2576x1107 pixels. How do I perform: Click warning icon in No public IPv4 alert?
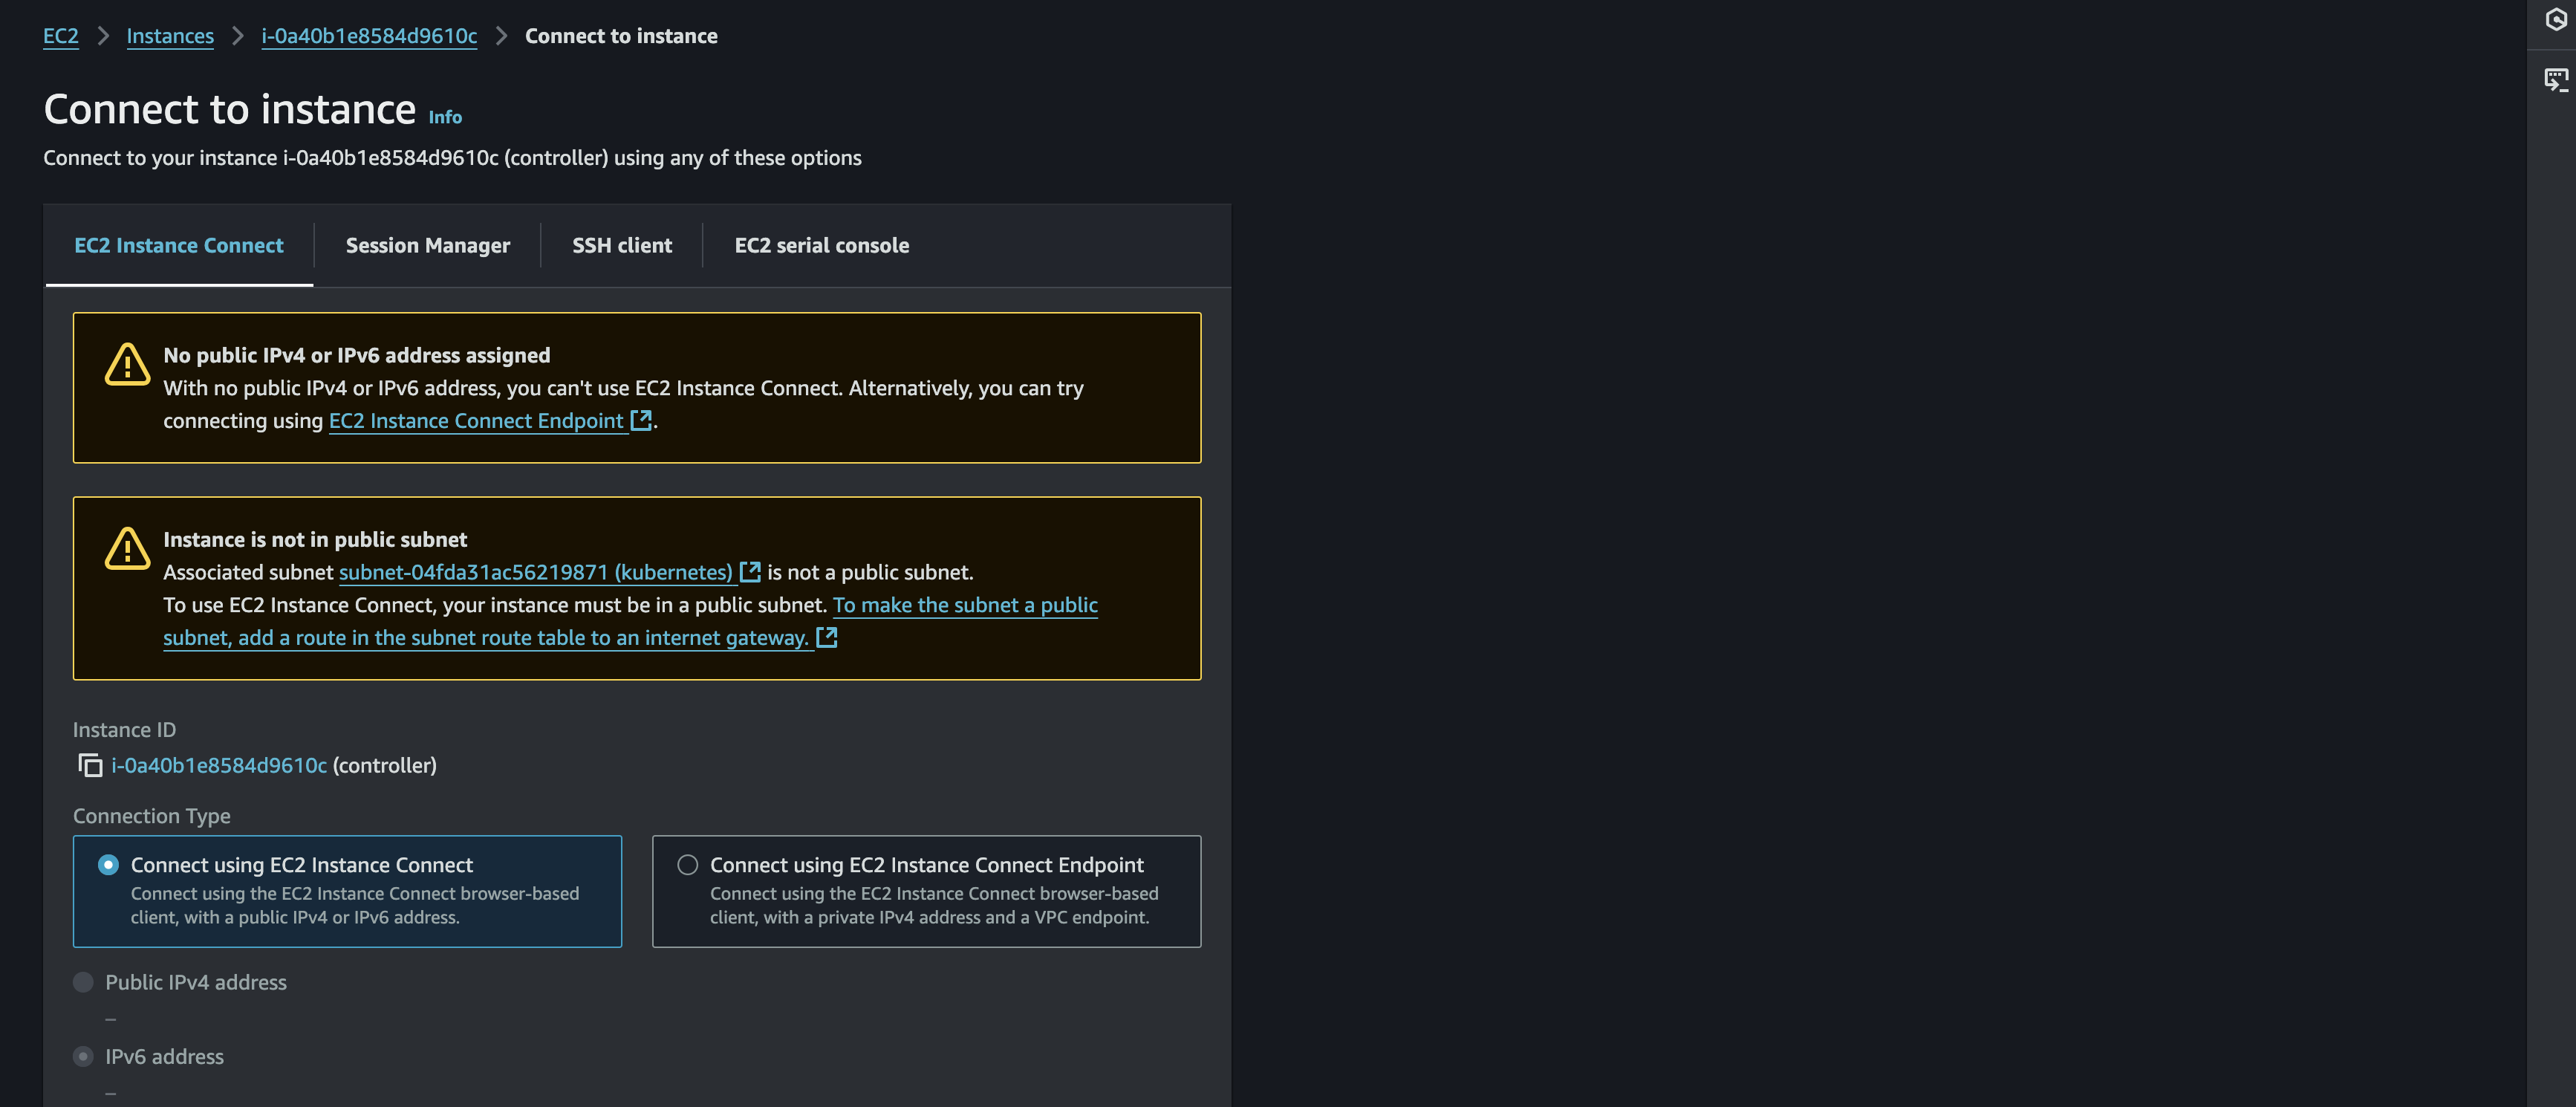click(x=127, y=364)
